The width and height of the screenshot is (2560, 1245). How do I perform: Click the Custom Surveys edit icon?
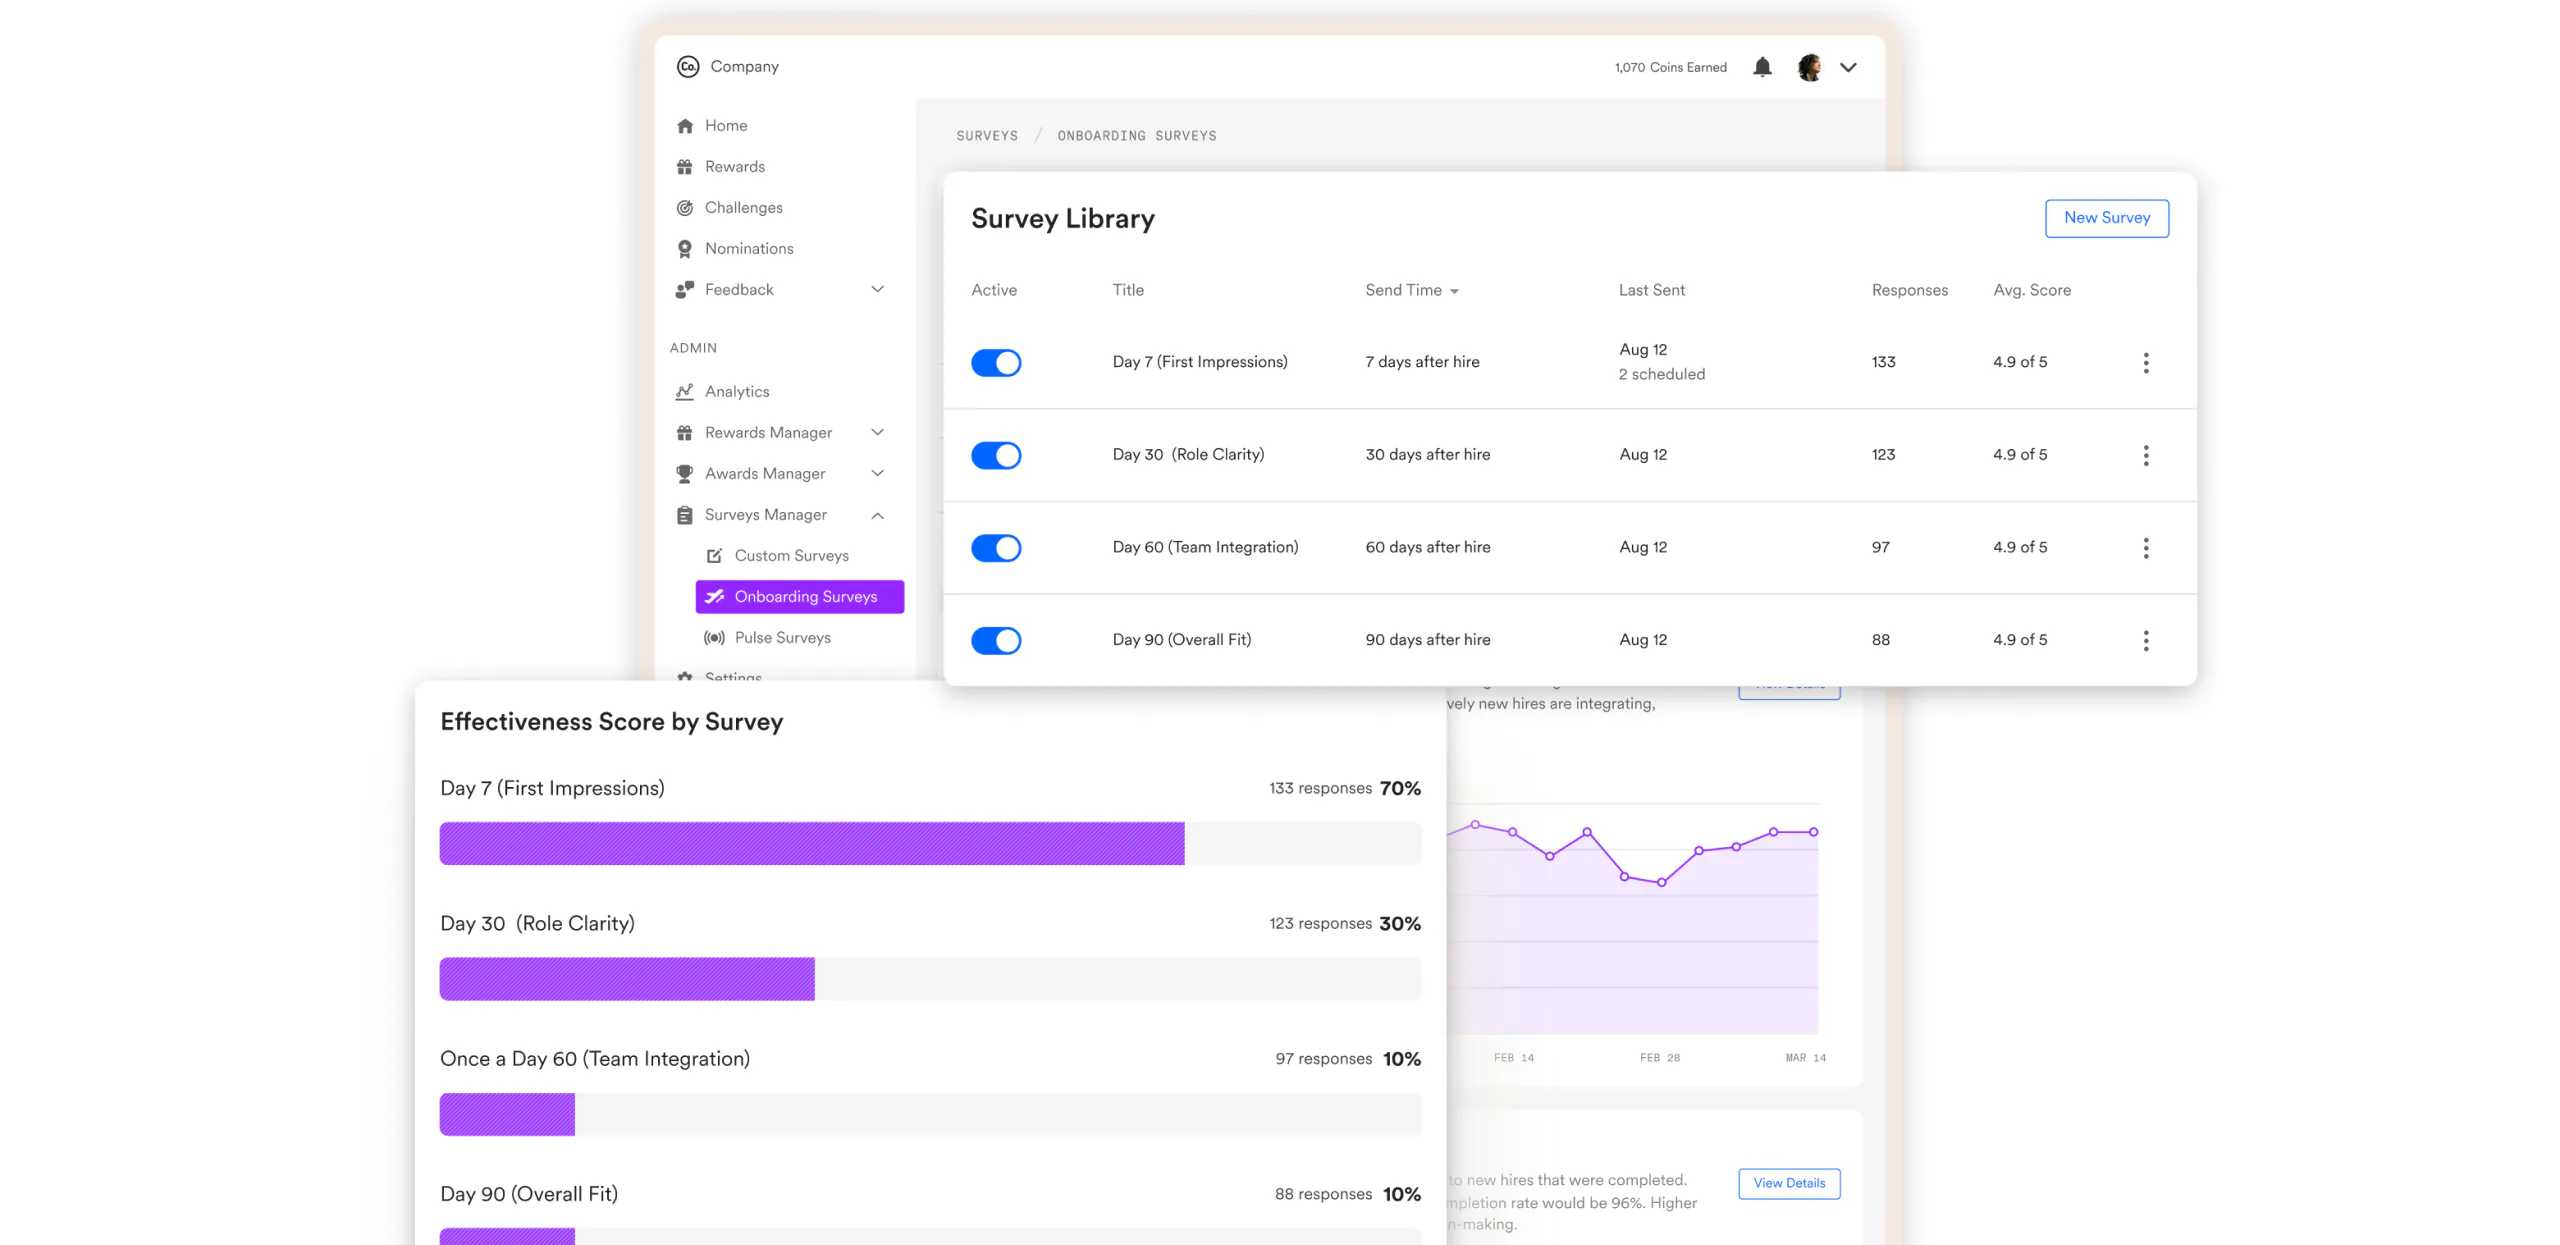pyautogui.click(x=714, y=556)
